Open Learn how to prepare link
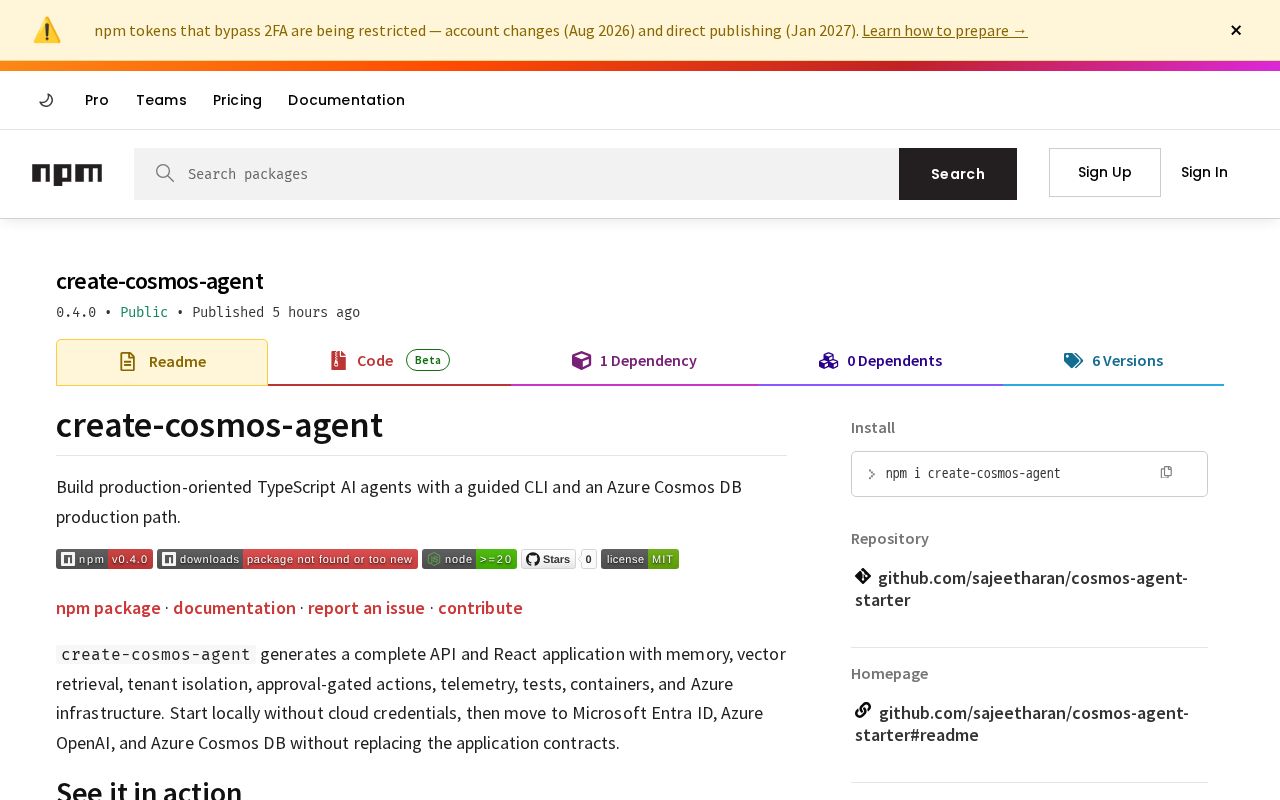The image size is (1280, 800). point(944,30)
